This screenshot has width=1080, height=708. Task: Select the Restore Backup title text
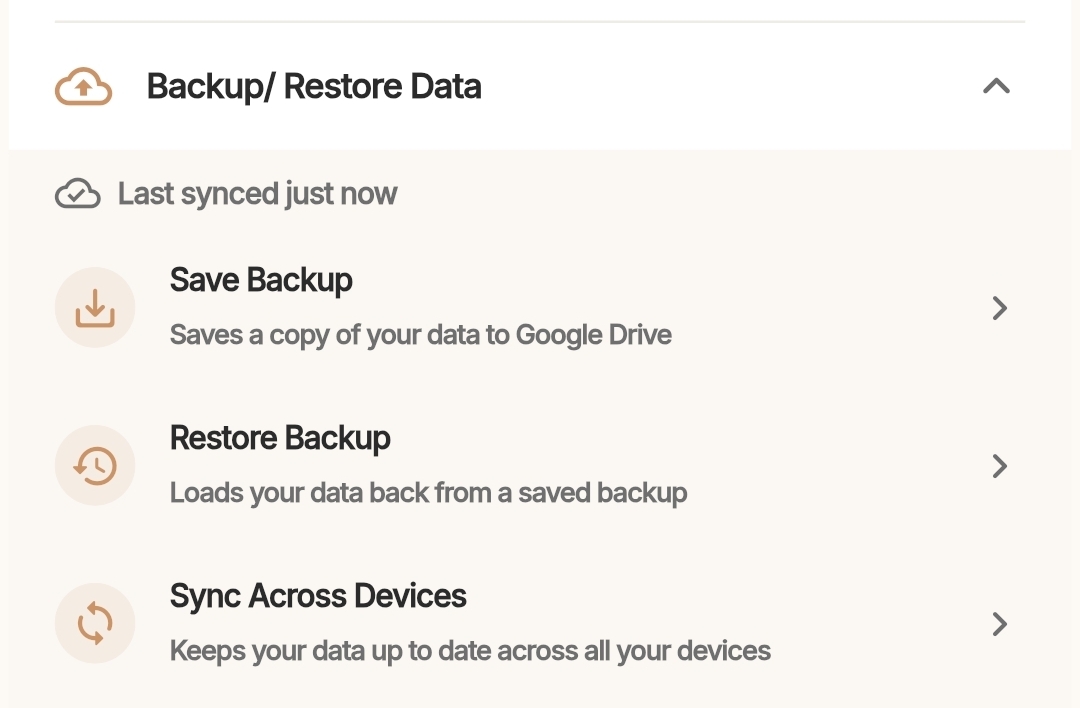coord(280,439)
